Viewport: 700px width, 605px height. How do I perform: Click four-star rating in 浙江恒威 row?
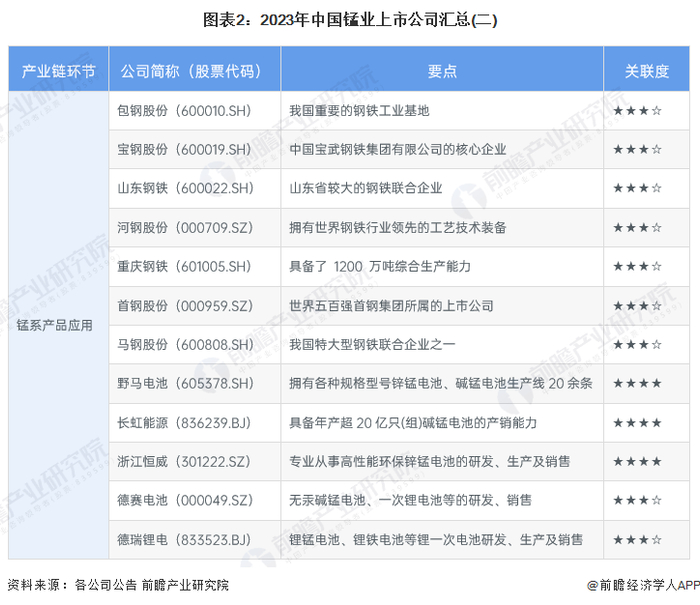click(x=637, y=461)
